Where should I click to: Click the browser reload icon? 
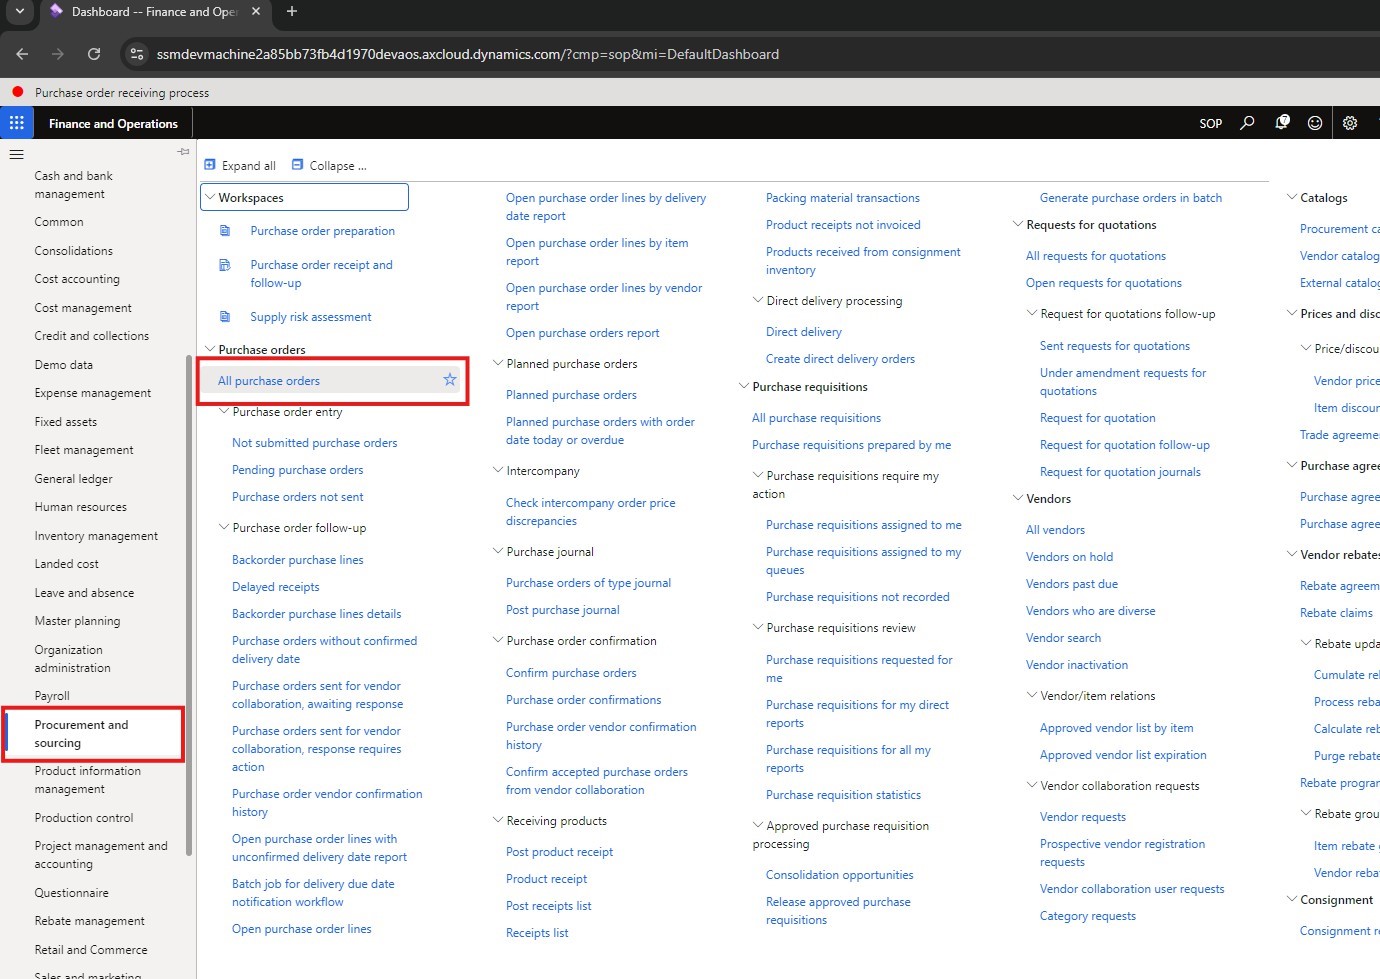point(94,54)
